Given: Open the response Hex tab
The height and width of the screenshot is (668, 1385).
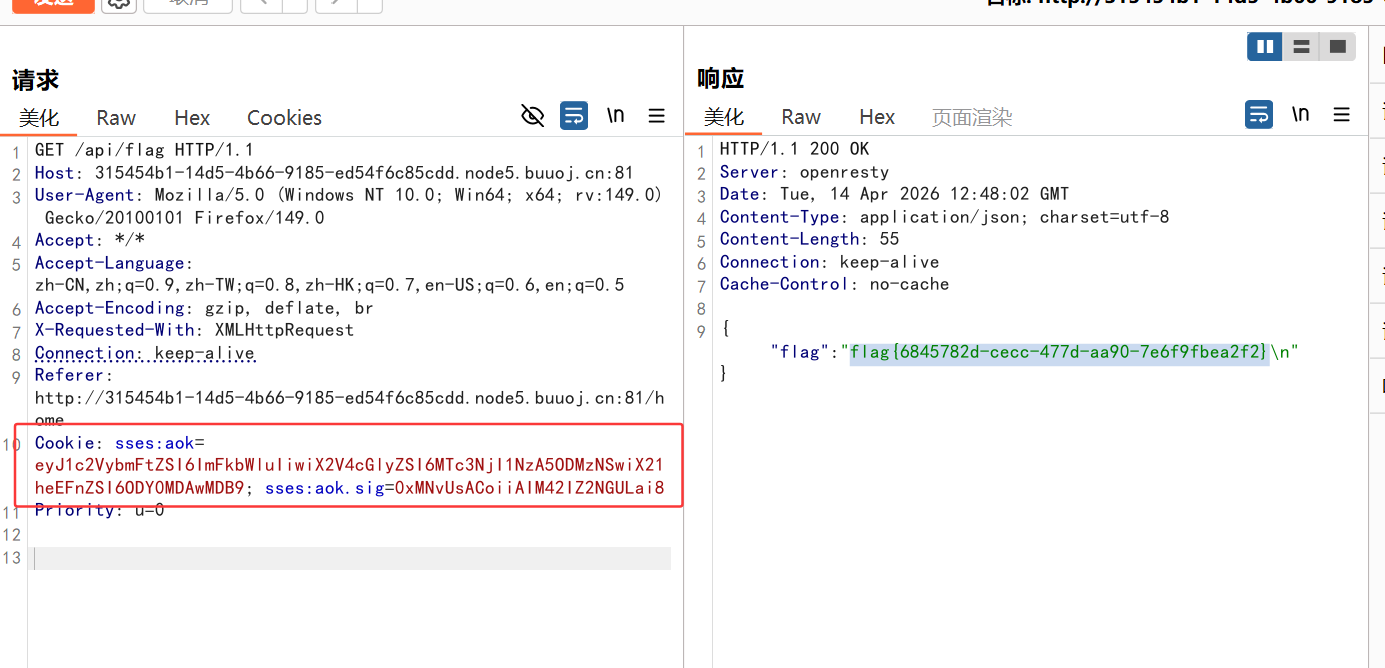Looking at the screenshot, I should 877,117.
